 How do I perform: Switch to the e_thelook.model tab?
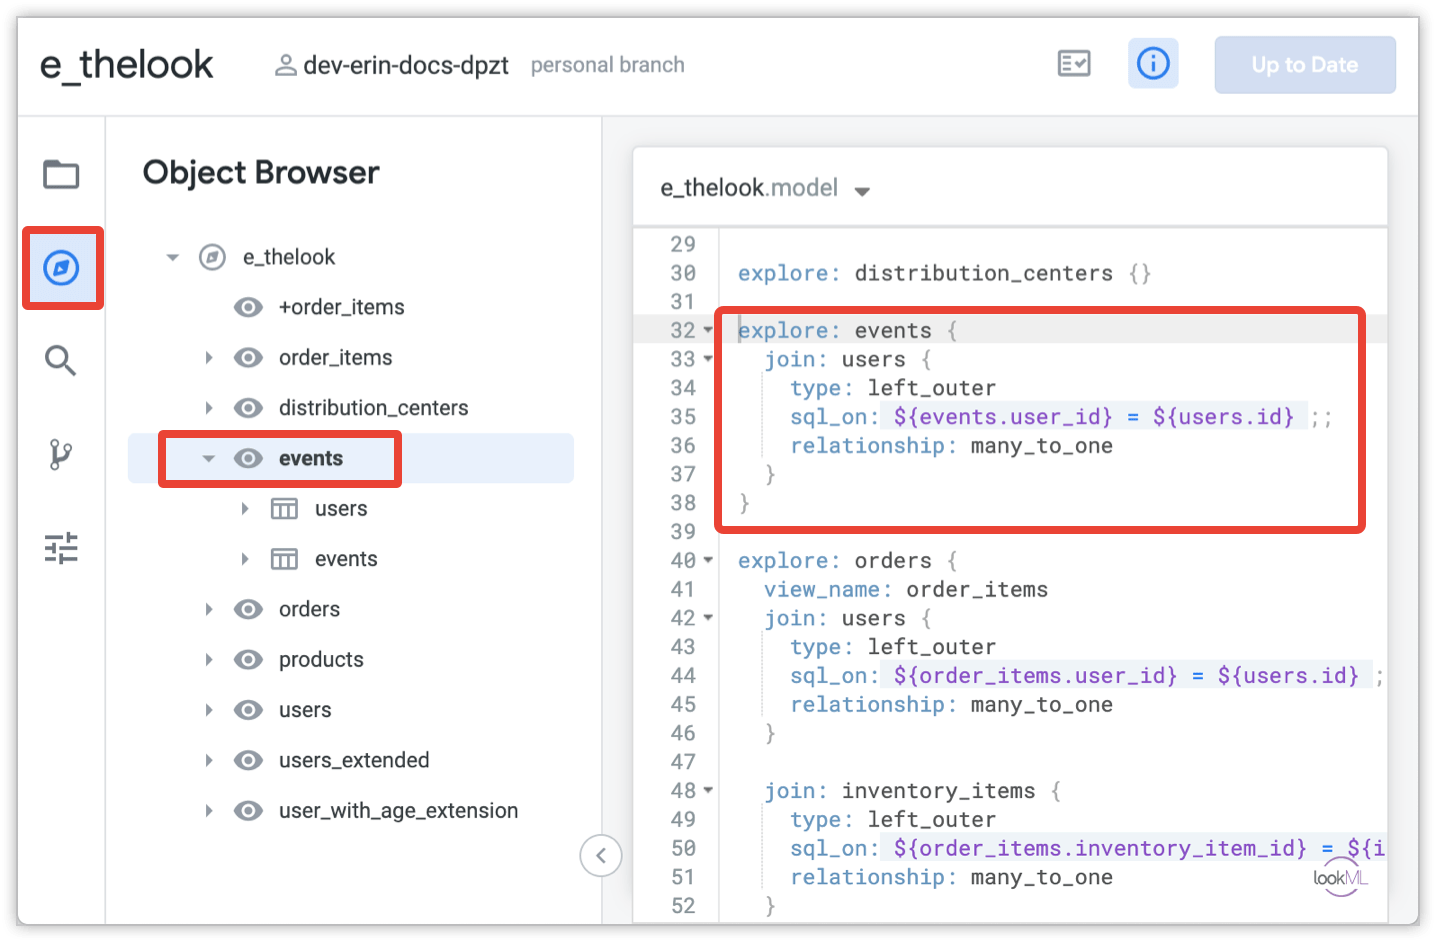click(748, 188)
